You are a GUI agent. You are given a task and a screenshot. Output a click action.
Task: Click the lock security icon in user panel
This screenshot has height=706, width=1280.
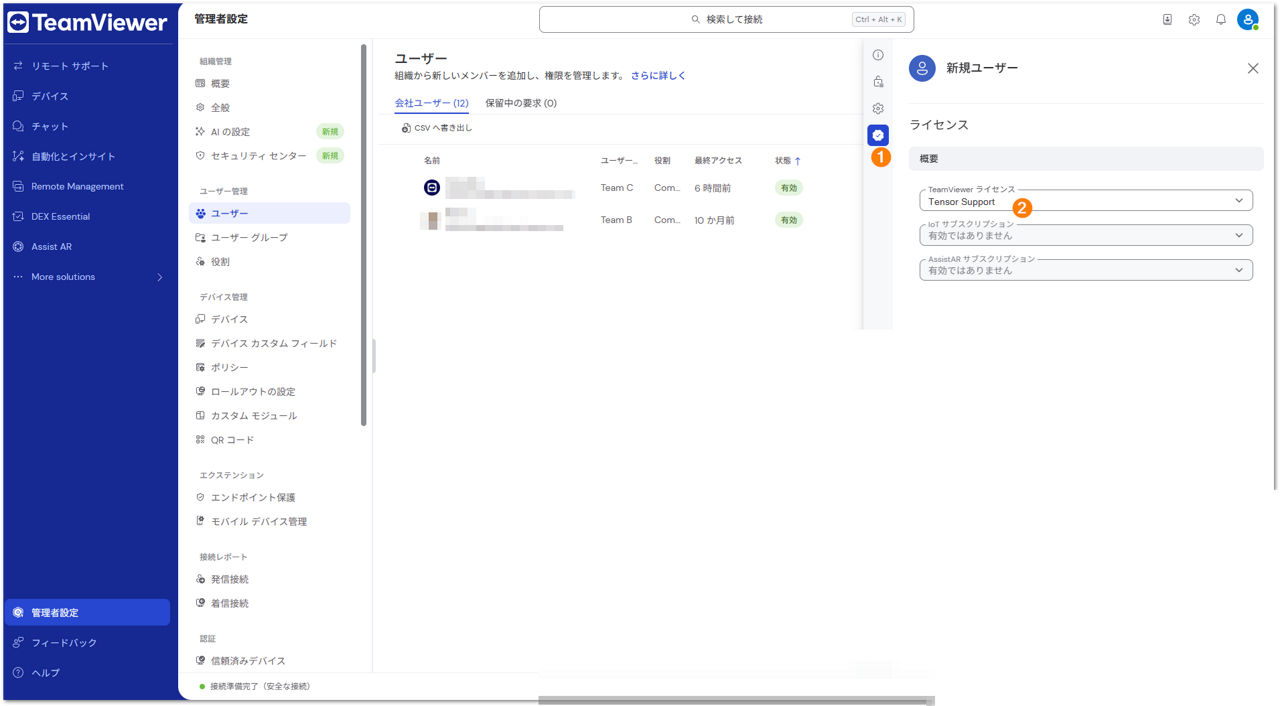(x=878, y=82)
